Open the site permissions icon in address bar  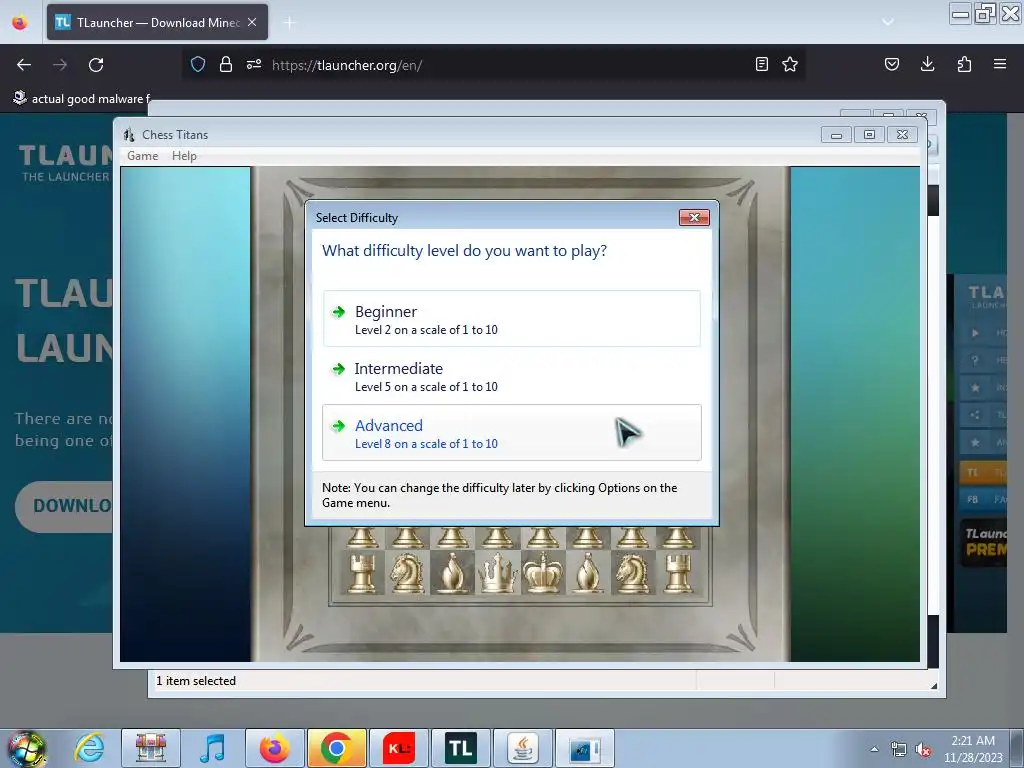253,64
